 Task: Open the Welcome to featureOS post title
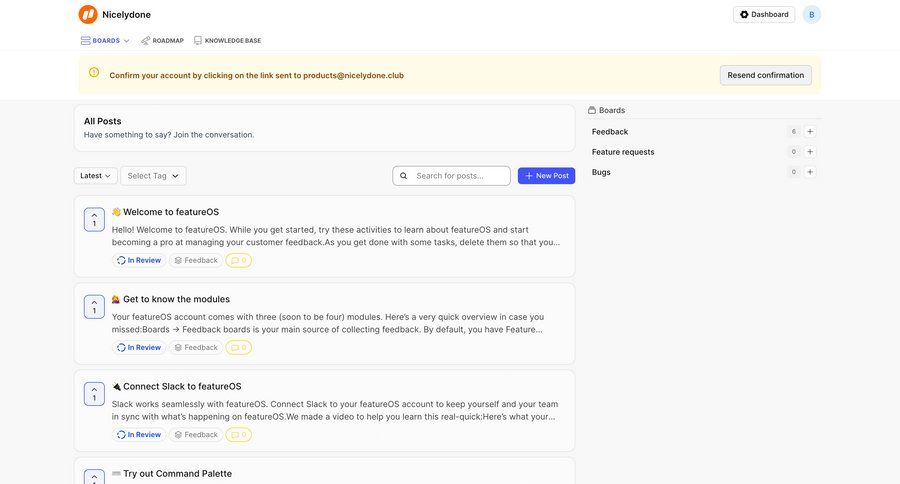pos(165,212)
